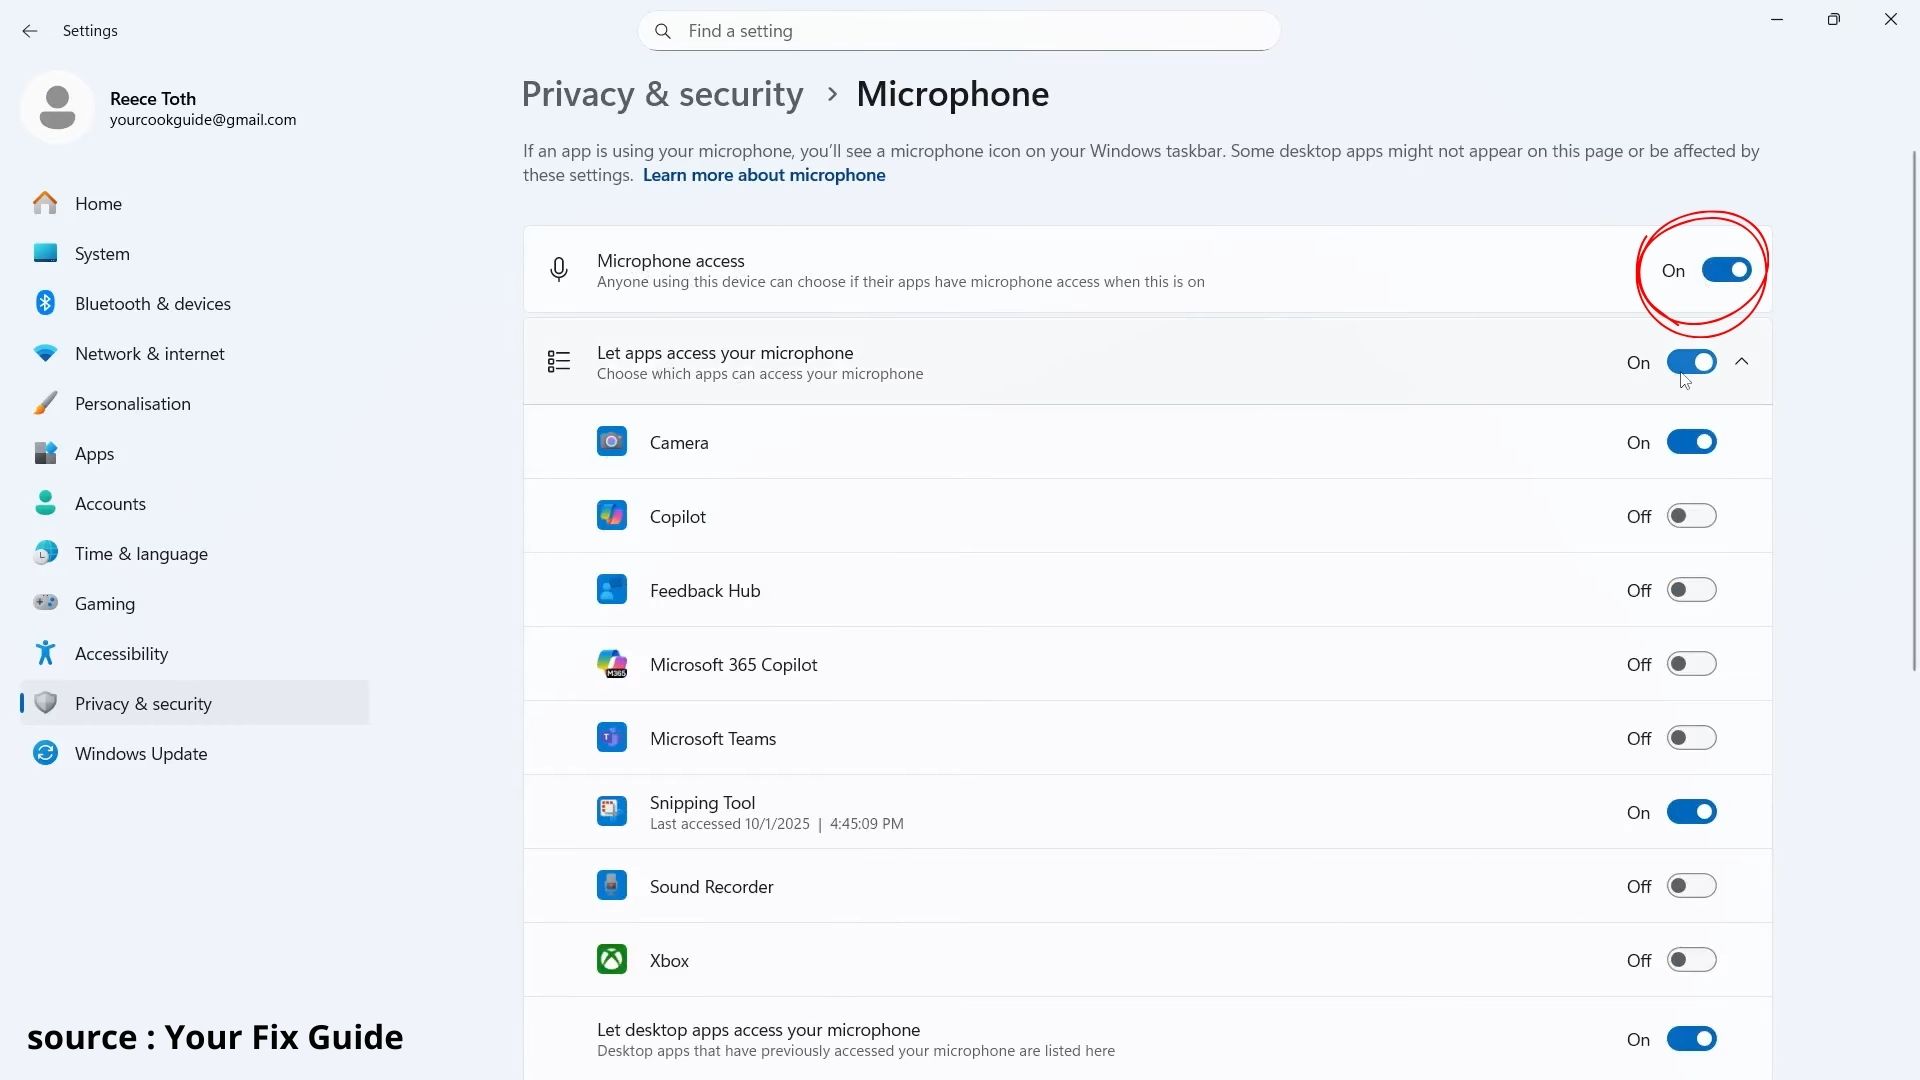
Task: Open Learn more about microphone link
Action: [764, 175]
